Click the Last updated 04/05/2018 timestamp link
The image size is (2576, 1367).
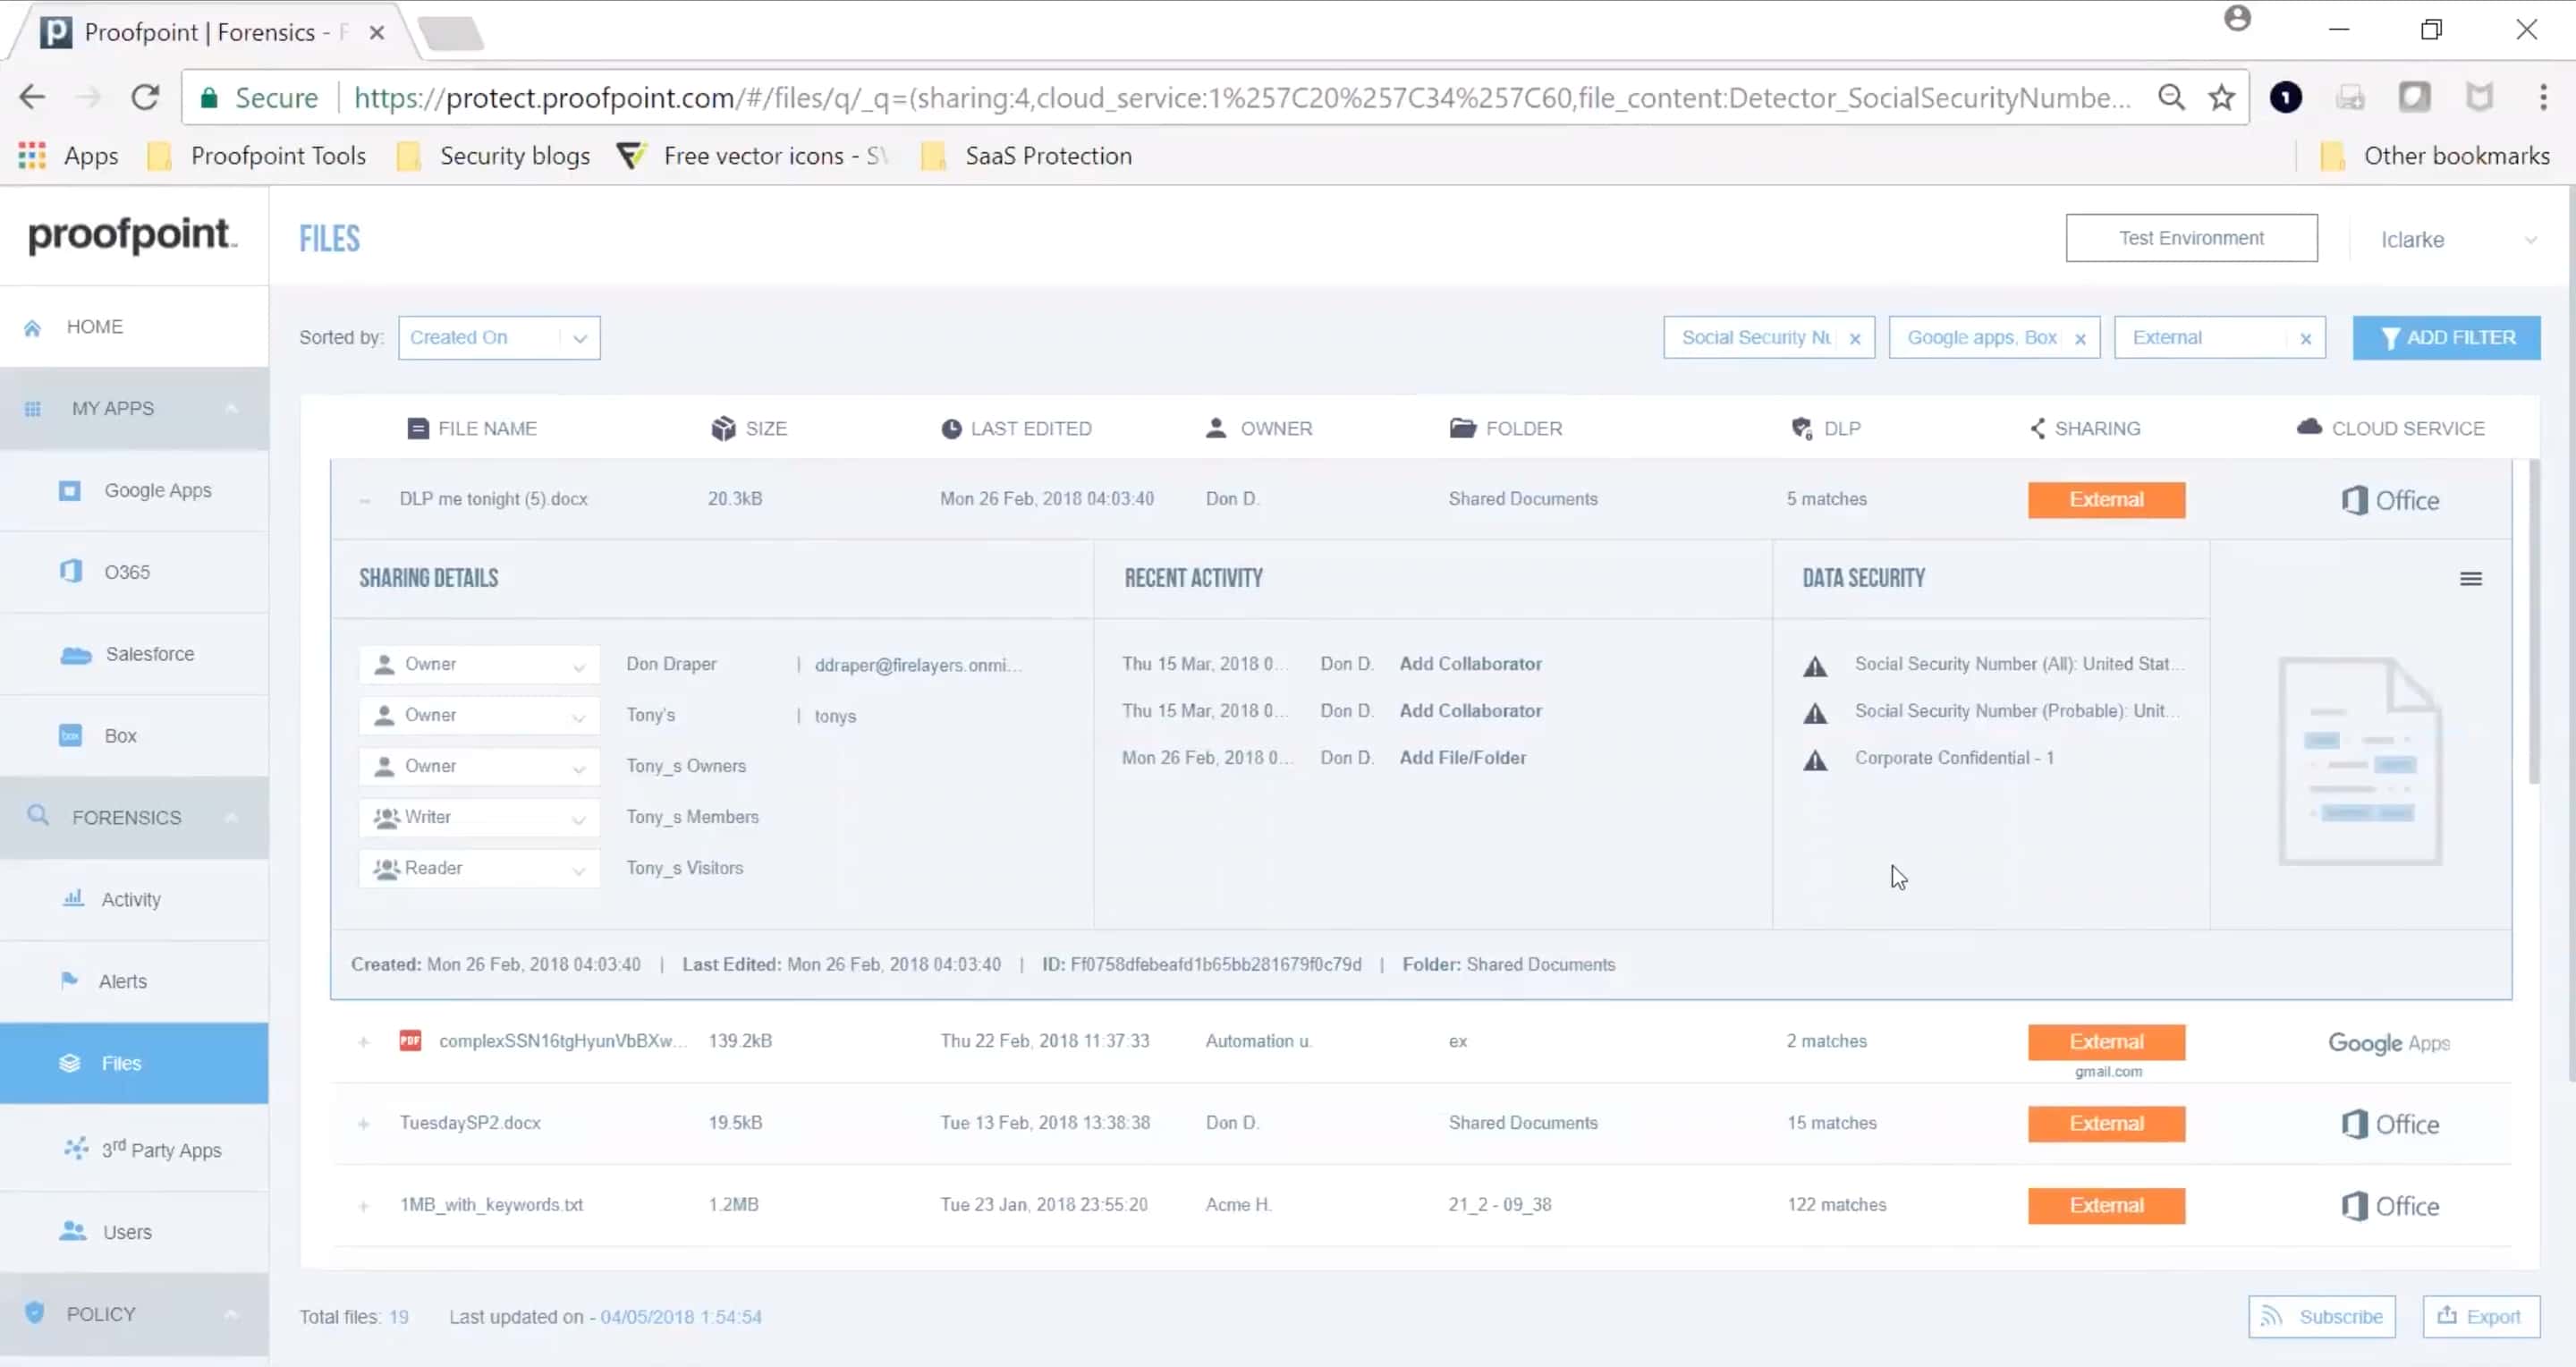pyautogui.click(x=681, y=1317)
